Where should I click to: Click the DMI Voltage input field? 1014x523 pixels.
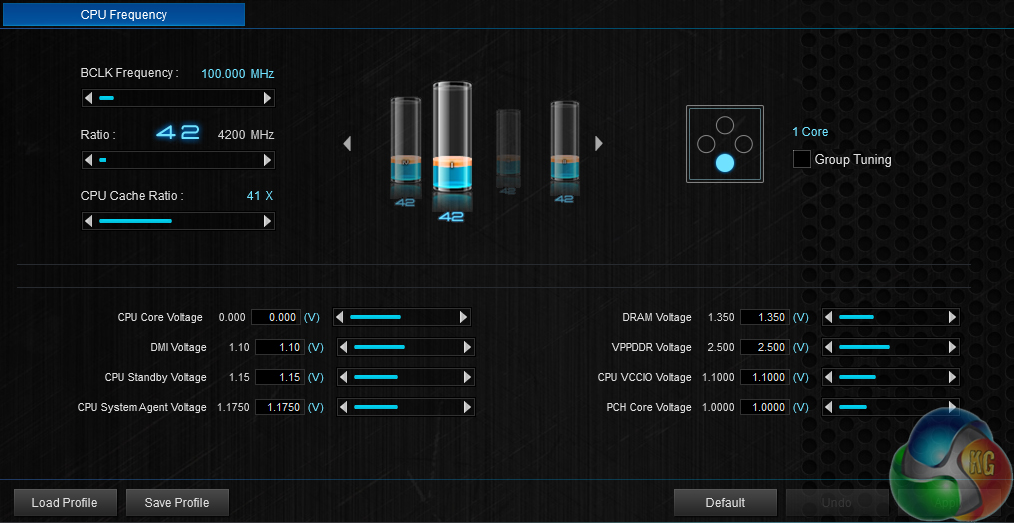point(280,347)
